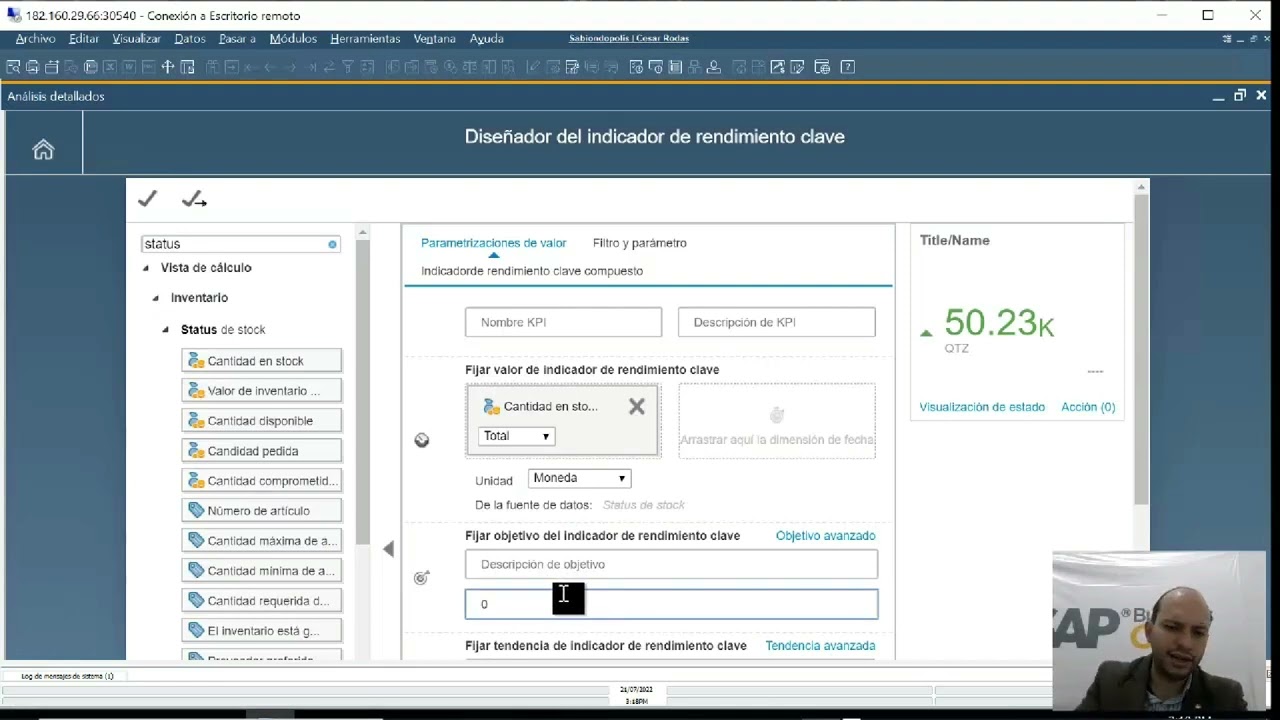Remove the Cantidad en sto... measure
1280x720 pixels.
[637, 406]
